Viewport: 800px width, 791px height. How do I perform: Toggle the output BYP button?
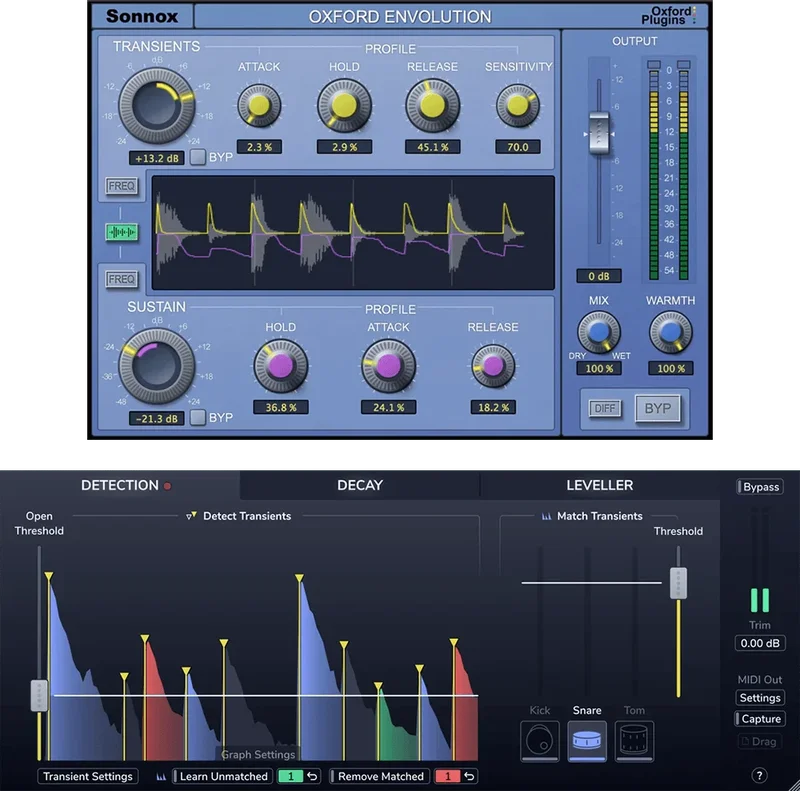[658, 408]
